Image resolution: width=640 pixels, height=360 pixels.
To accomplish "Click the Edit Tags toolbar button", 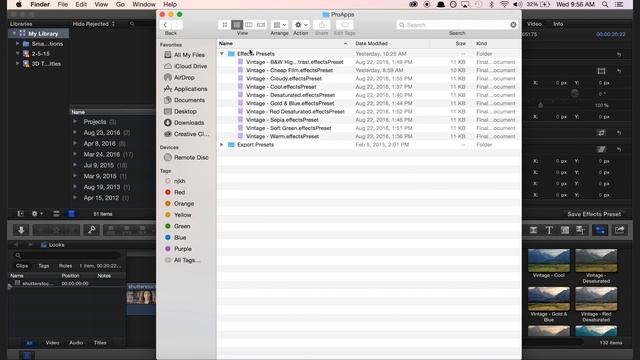I will [x=344, y=25].
